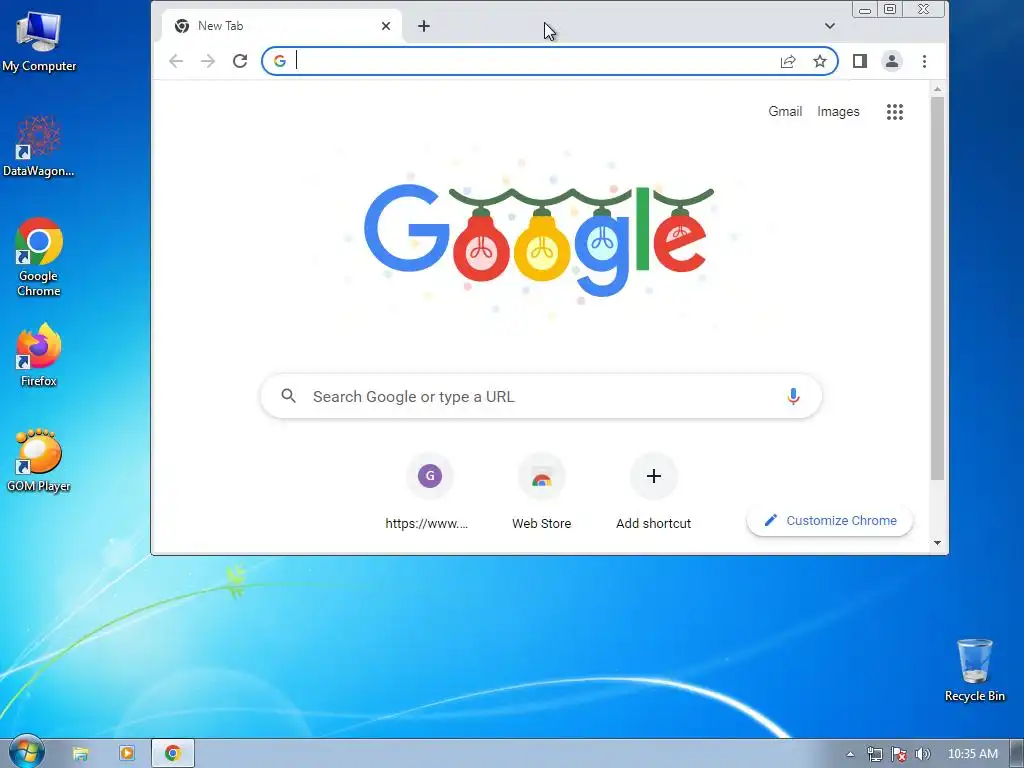Click the magnifier icon in search box
Viewport: 1024px width, 768px height.
(x=289, y=396)
